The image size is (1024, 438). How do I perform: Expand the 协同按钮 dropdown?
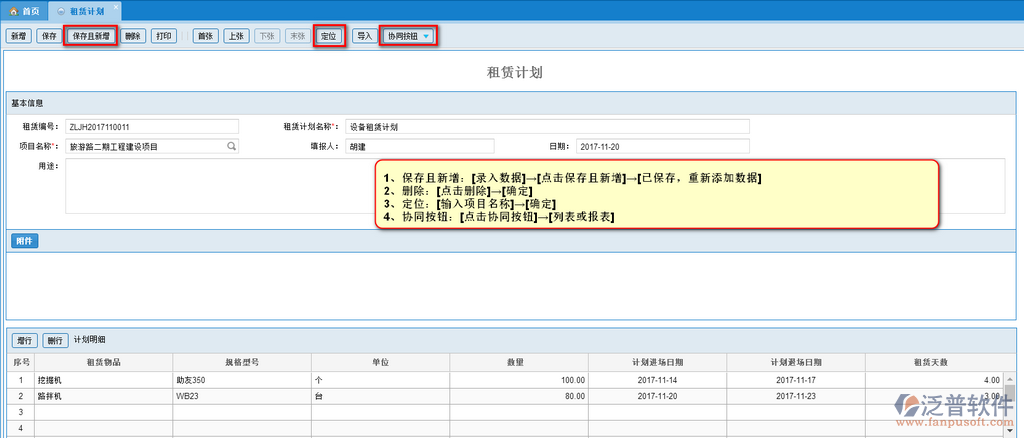point(408,36)
